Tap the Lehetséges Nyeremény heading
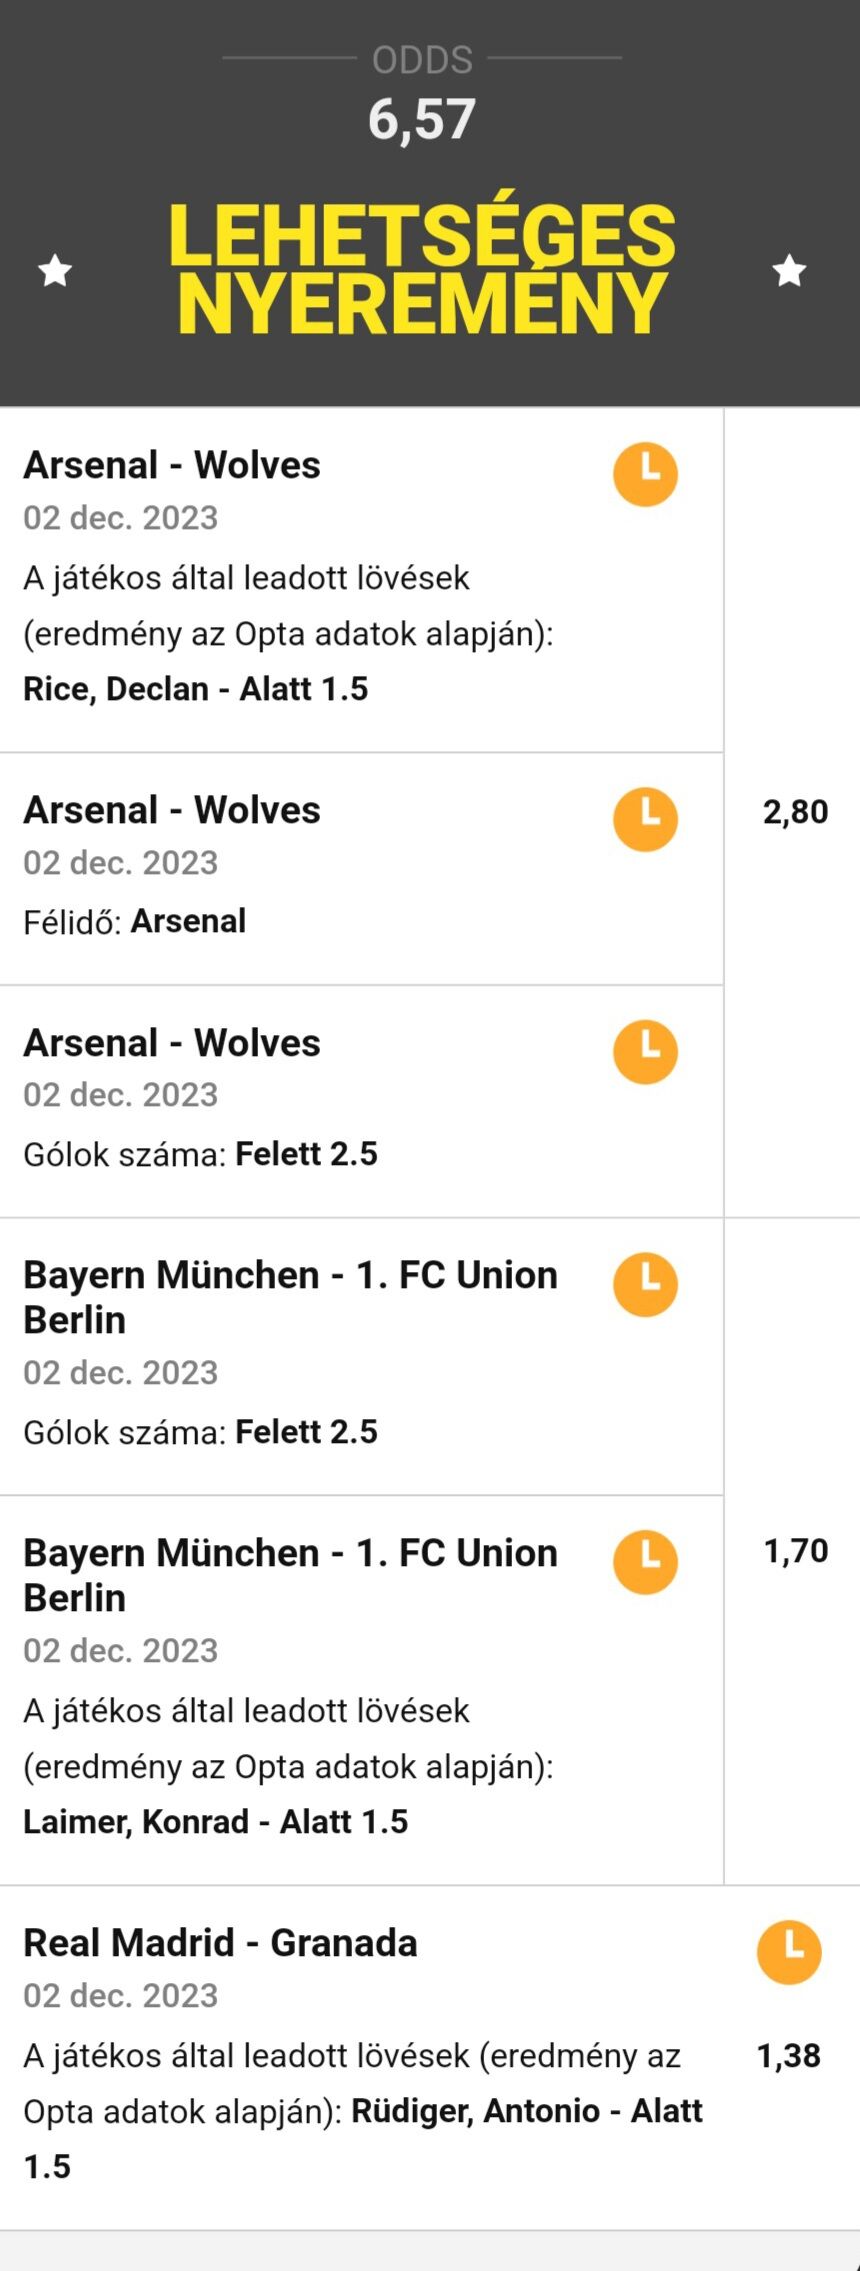 [422, 268]
